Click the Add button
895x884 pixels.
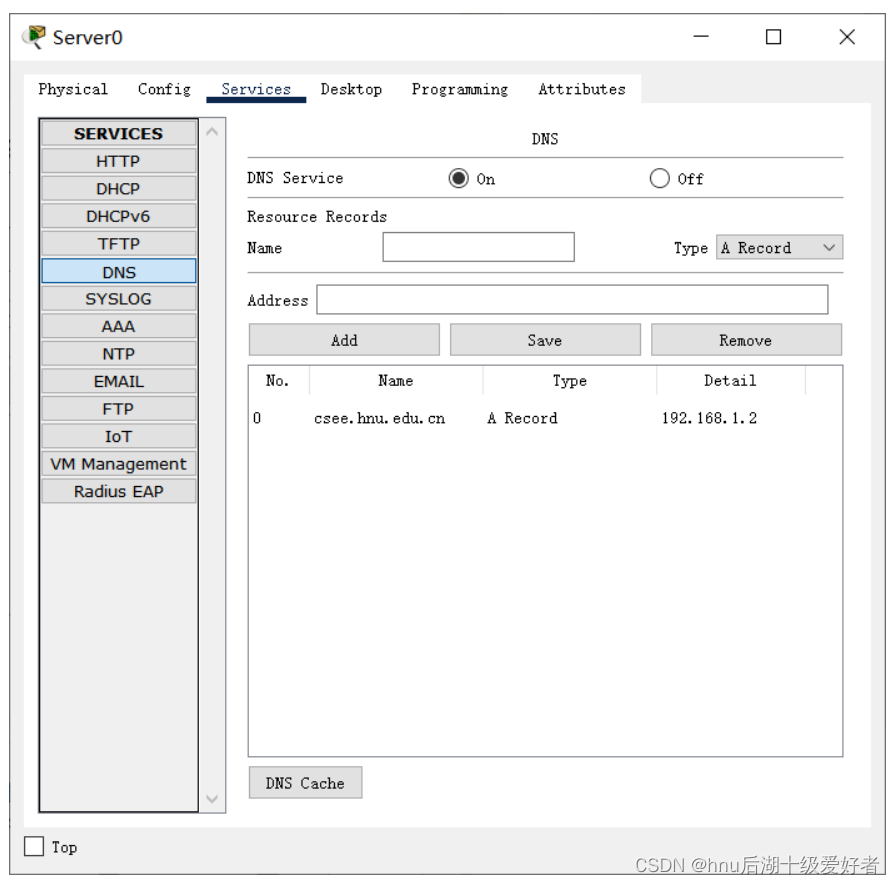pyautogui.click(x=344, y=340)
